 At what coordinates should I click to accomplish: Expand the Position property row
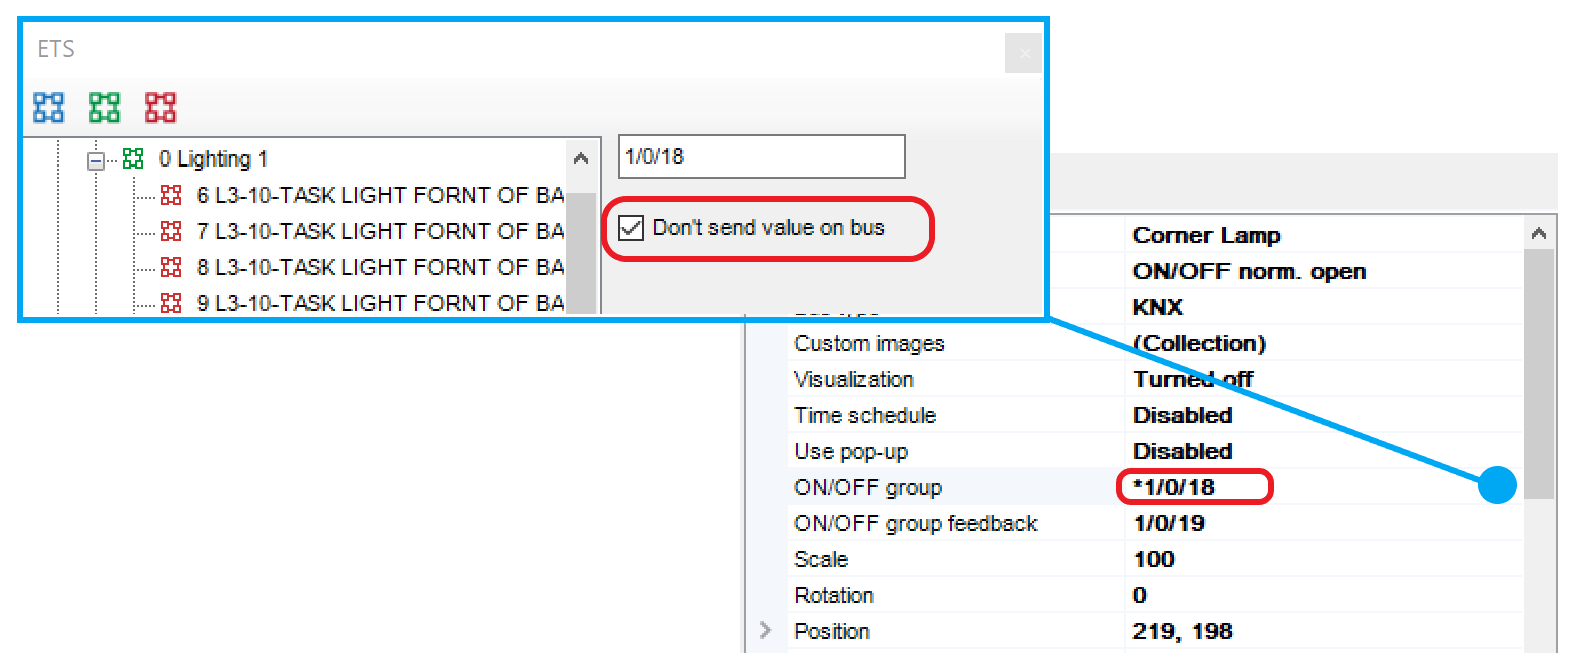766,630
